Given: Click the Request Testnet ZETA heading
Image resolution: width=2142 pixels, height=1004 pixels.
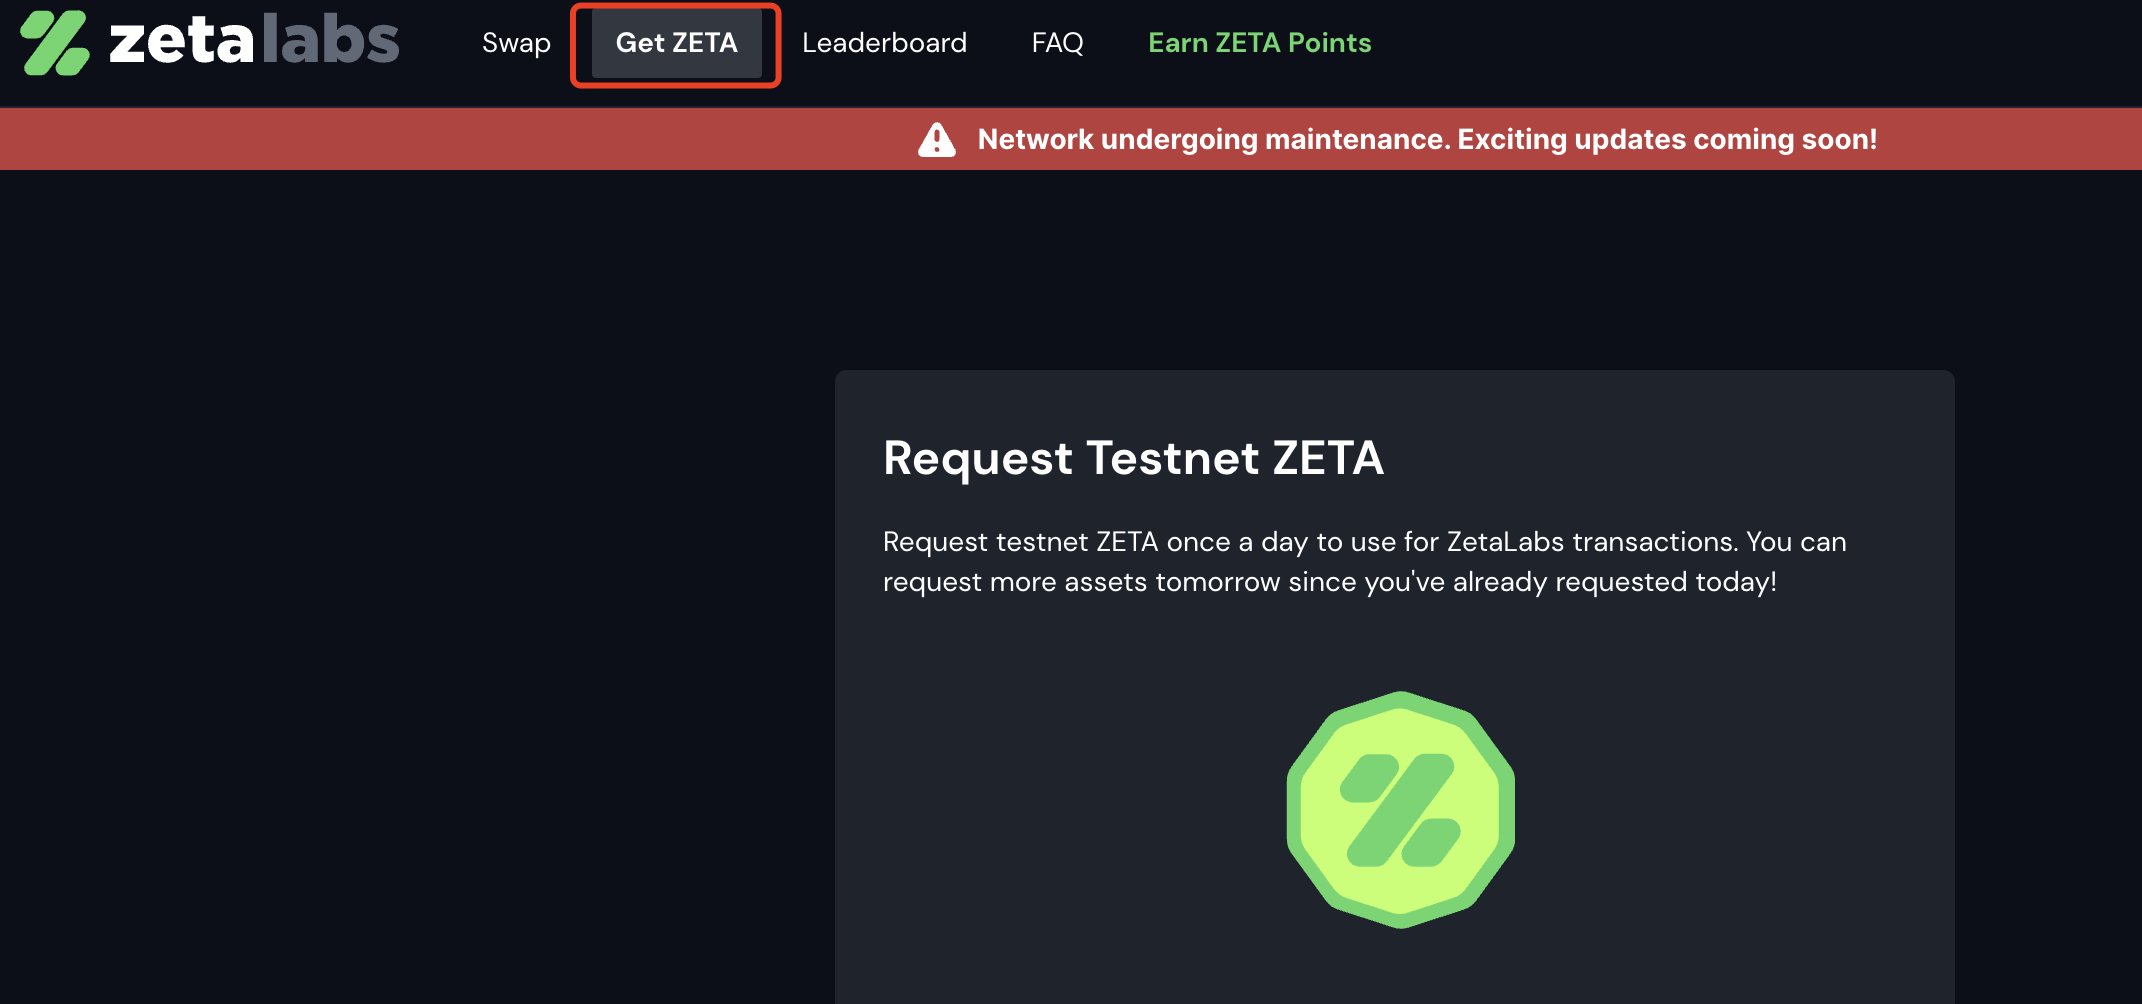Looking at the screenshot, I should point(1133,458).
